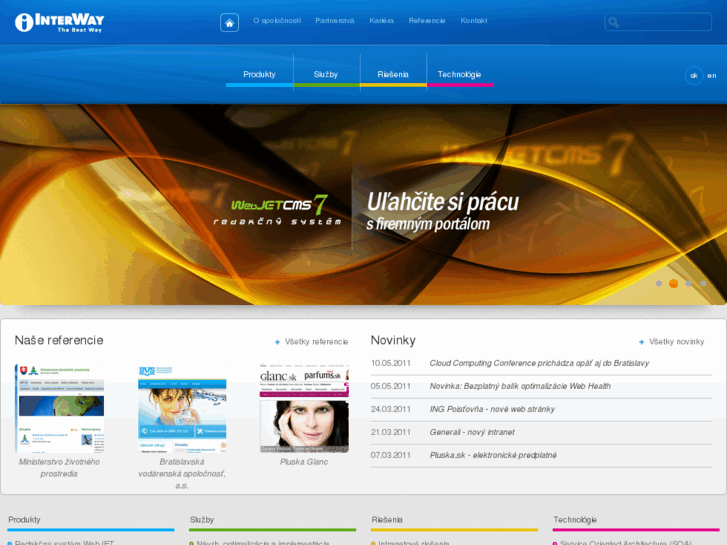Click the date 10.05.2011

click(x=391, y=363)
